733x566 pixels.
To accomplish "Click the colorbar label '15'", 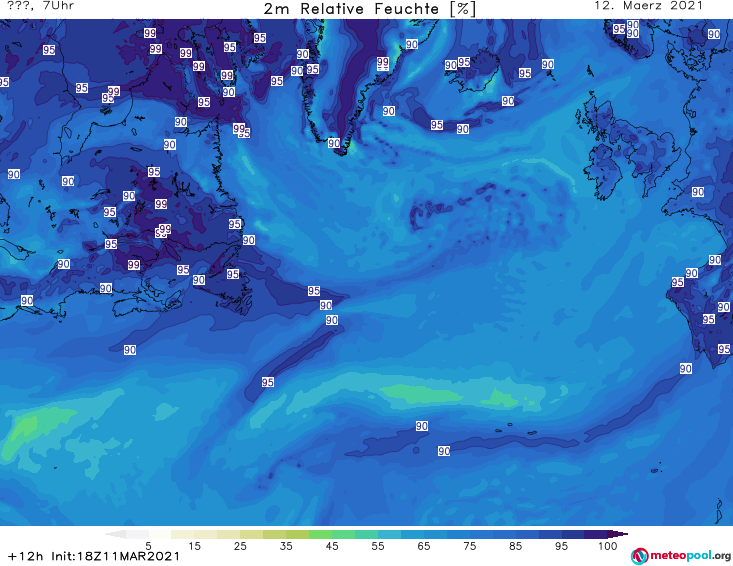I will pyautogui.click(x=194, y=545).
